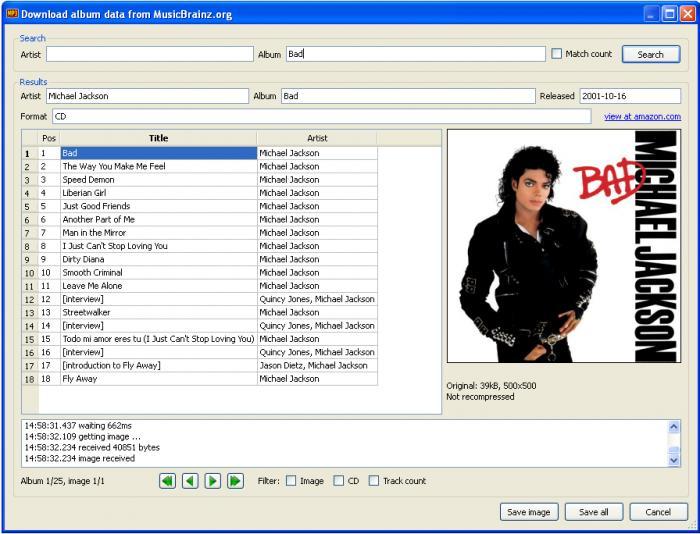This screenshot has width=700, height=534.
Task: Click Original: 39kB, 500x500 info text
Action: pos(491,386)
